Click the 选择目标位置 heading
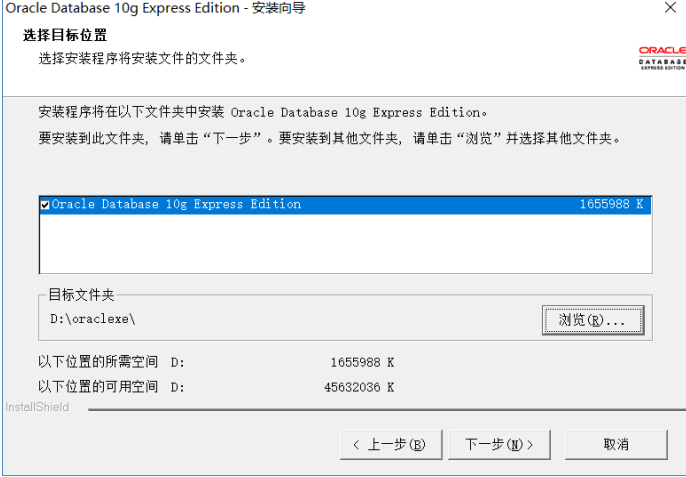The height and width of the screenshot is (477, 686). click(x=65, y=35)
